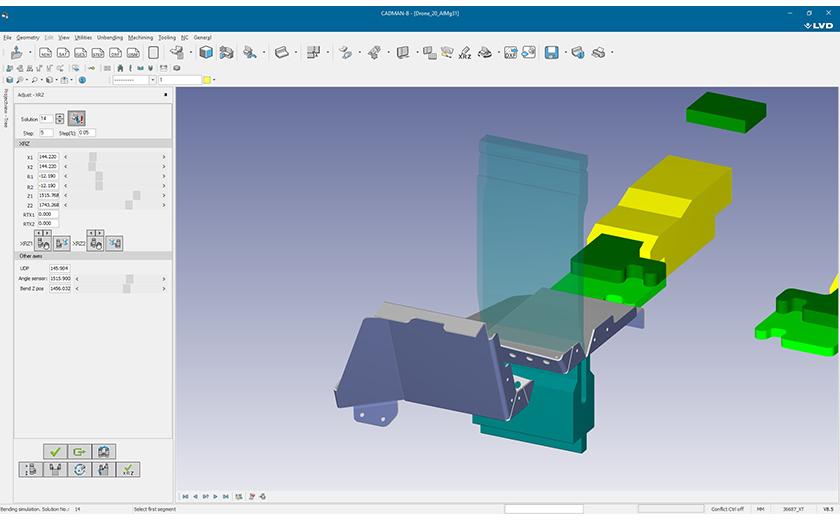Click the XRZ1 automatic finger placement icon

[x=62, y=244]
